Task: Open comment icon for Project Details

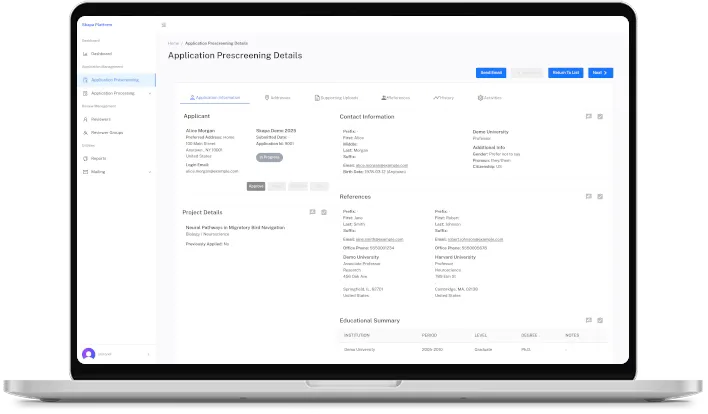Action: point(312,212)
